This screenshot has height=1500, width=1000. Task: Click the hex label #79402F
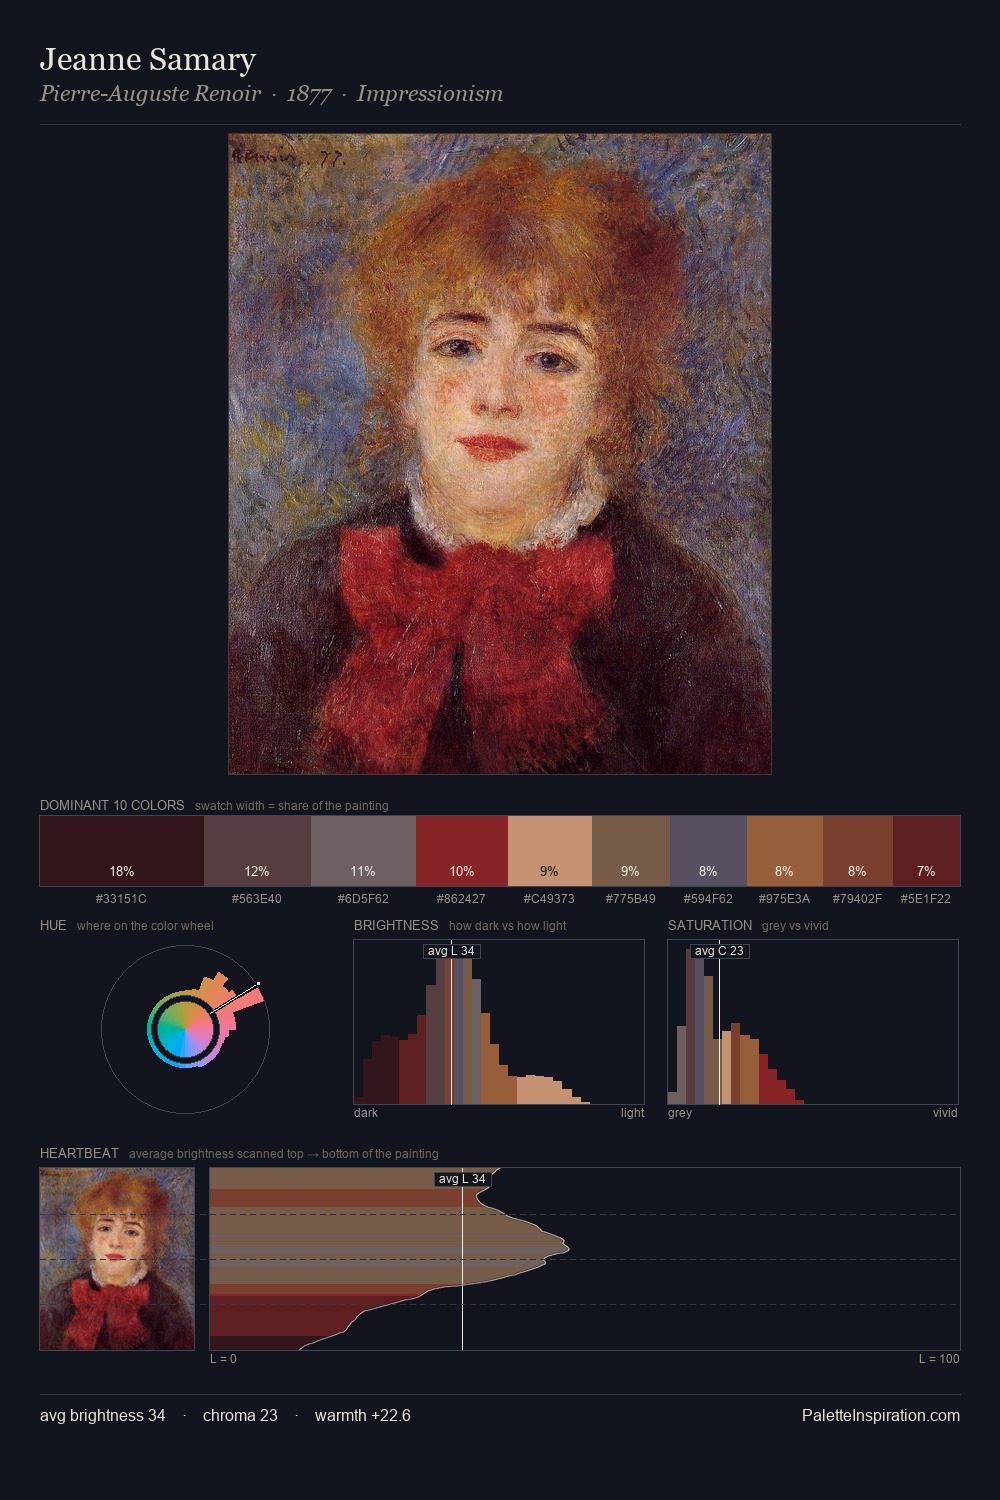tap(857, 899)
